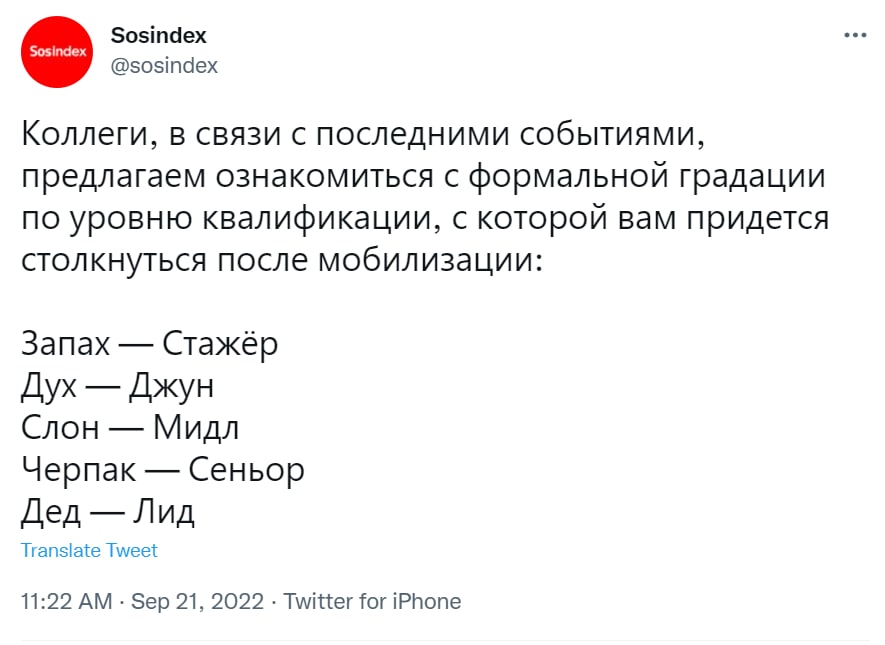The width and height of the screenshot is (885, 645).
Task: Click the line "Запах — Стажёр"
Action: point(149,344)
